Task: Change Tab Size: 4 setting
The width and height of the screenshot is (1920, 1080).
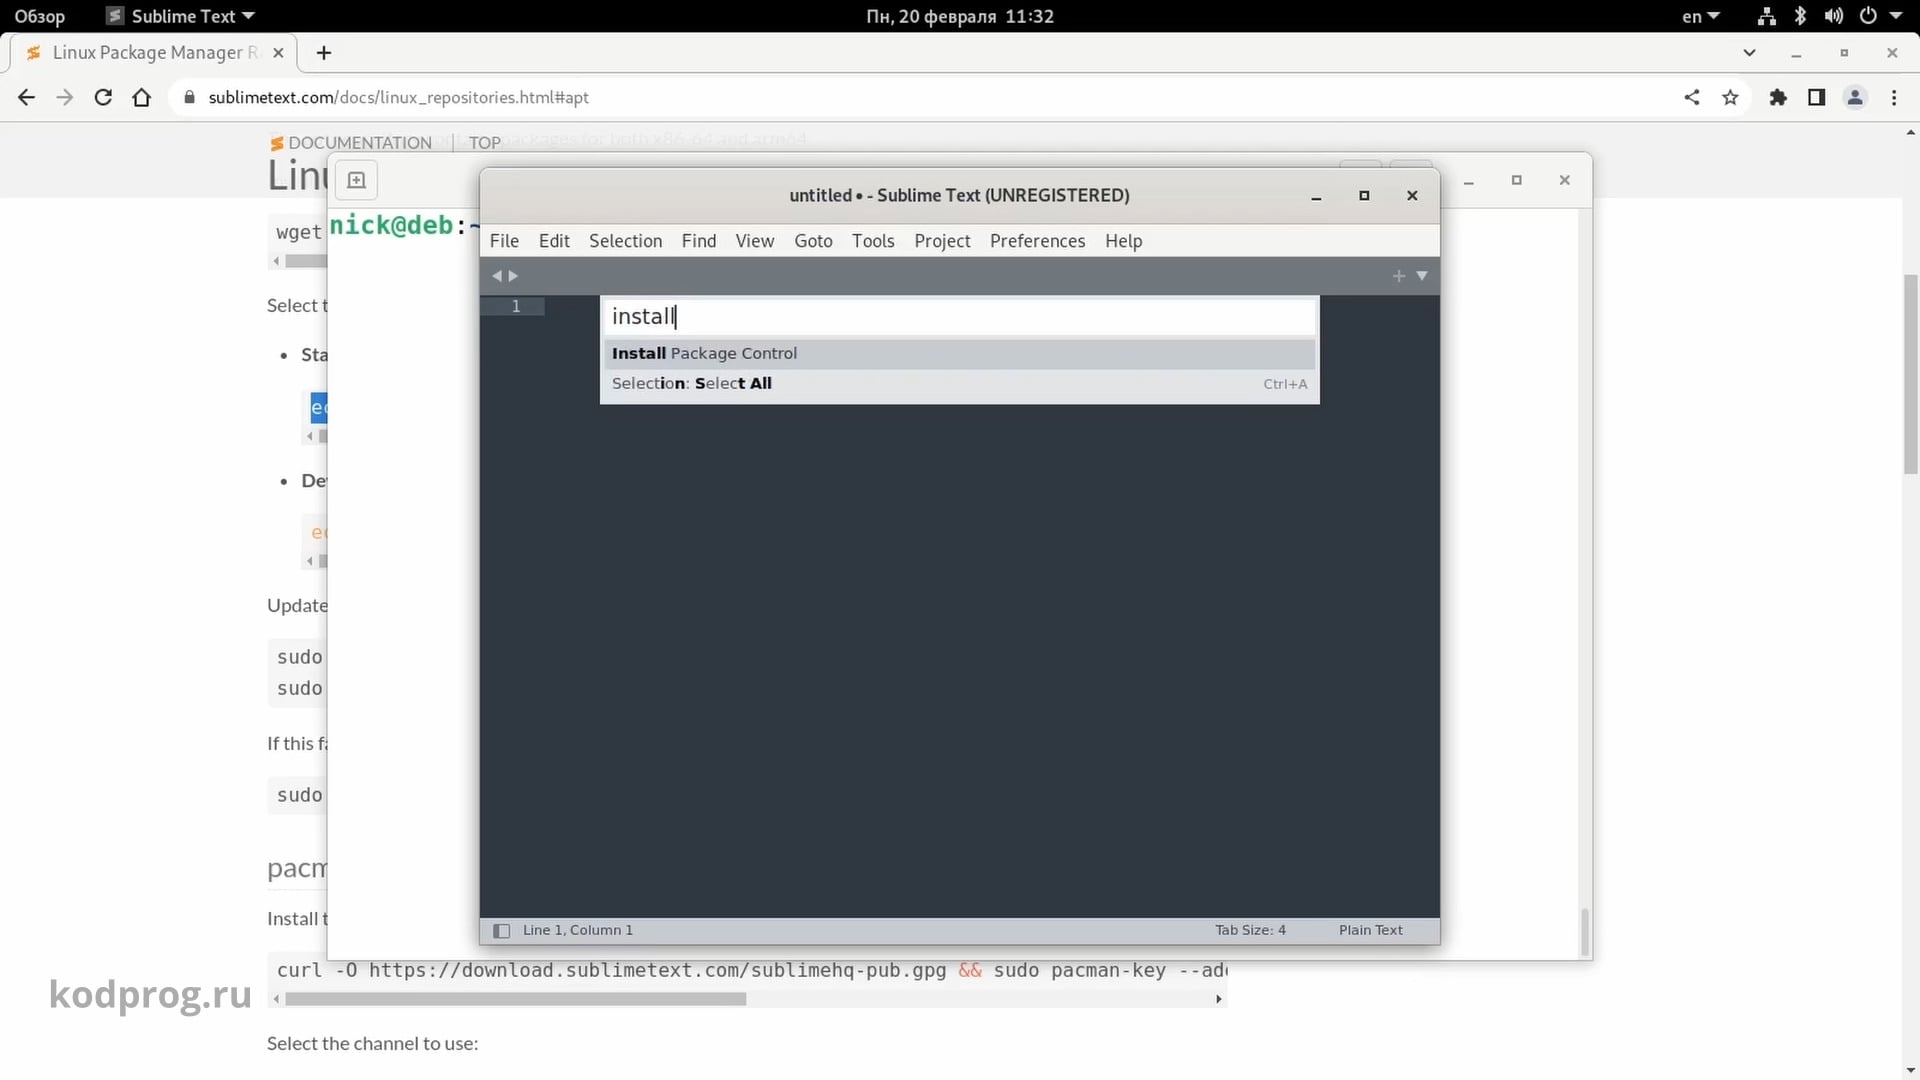Action: pyautogui.click(x=1250, y=930)
